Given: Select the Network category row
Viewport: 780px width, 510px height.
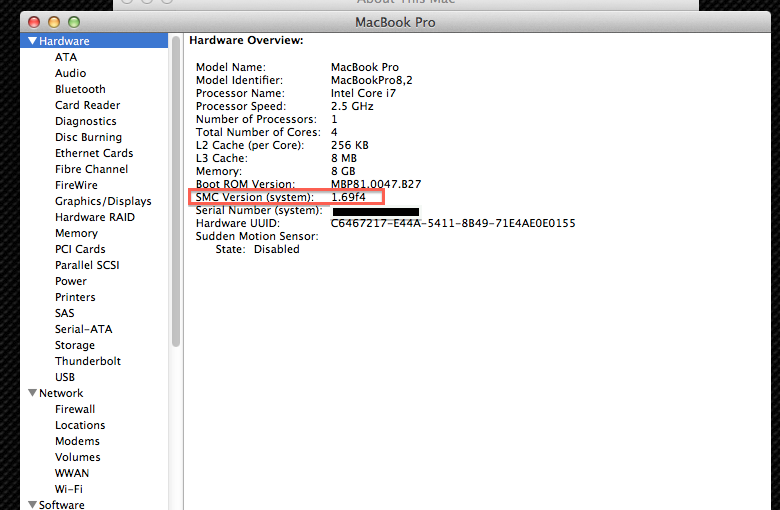Looking at the screenshot, I should [94, 393].
